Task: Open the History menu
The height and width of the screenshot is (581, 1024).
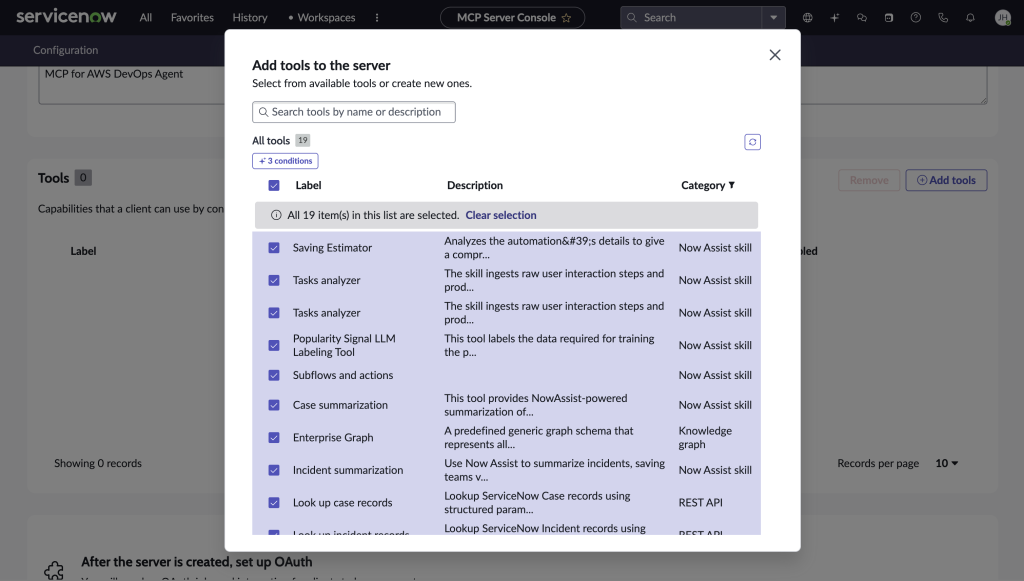Action: 250,18
